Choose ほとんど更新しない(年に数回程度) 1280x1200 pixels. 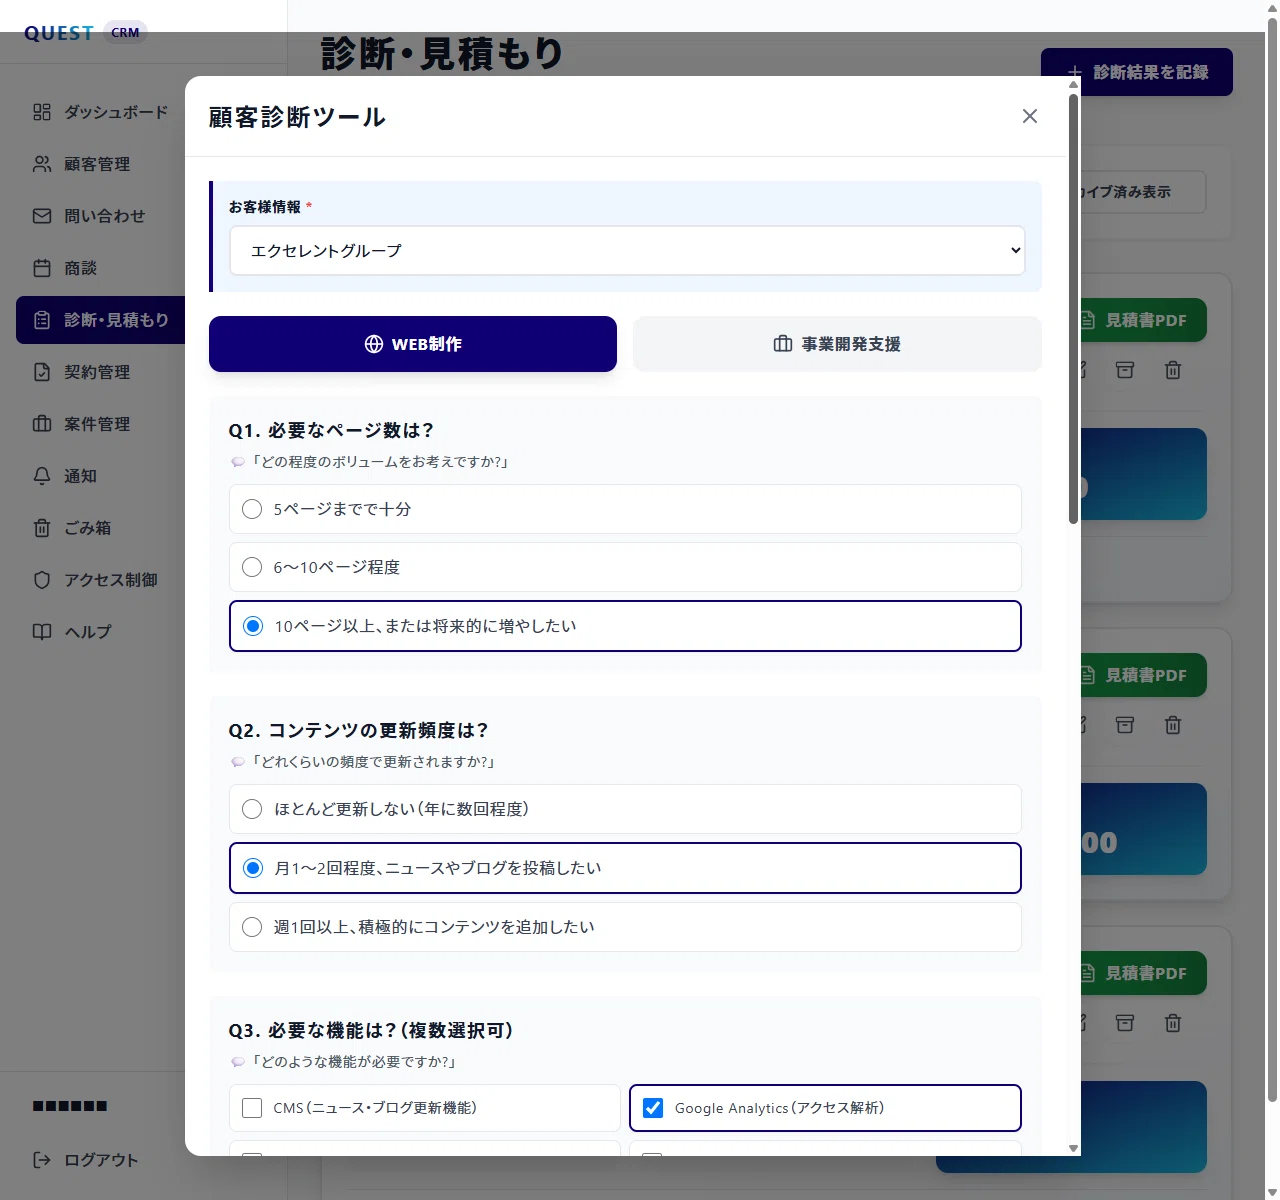pyautogui.click(x=625, y=809)
